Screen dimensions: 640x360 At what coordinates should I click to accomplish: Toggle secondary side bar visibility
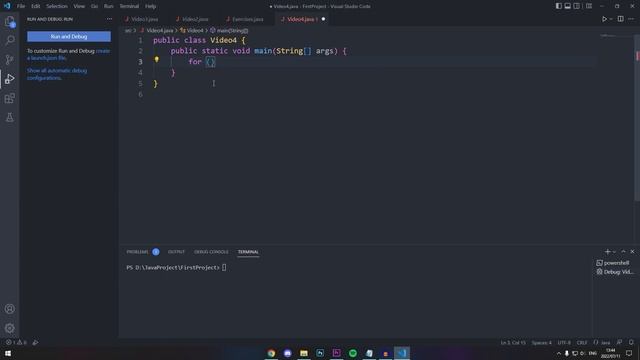[576, 6]
